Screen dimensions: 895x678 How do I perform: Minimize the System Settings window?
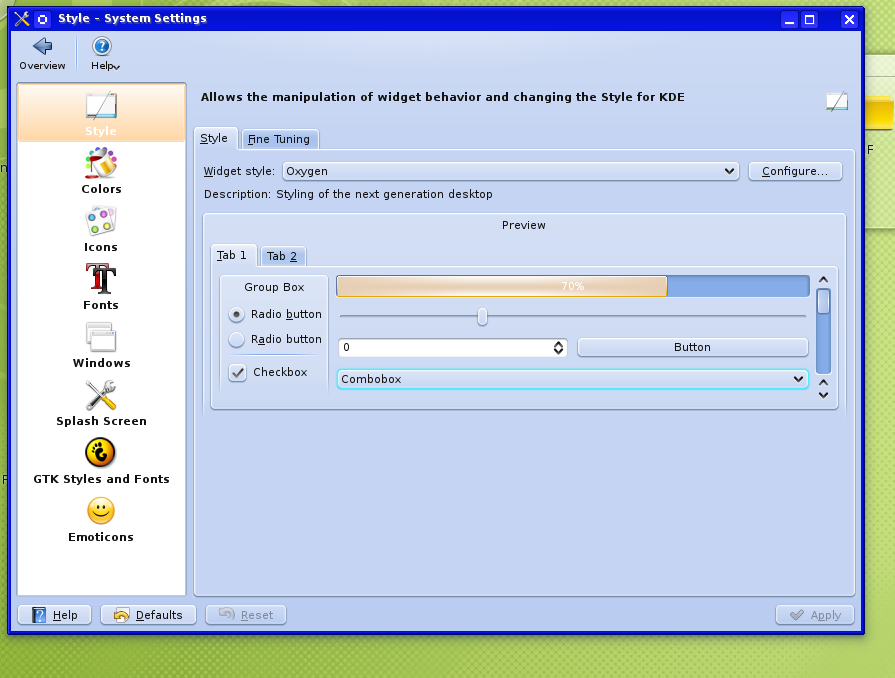789,20
